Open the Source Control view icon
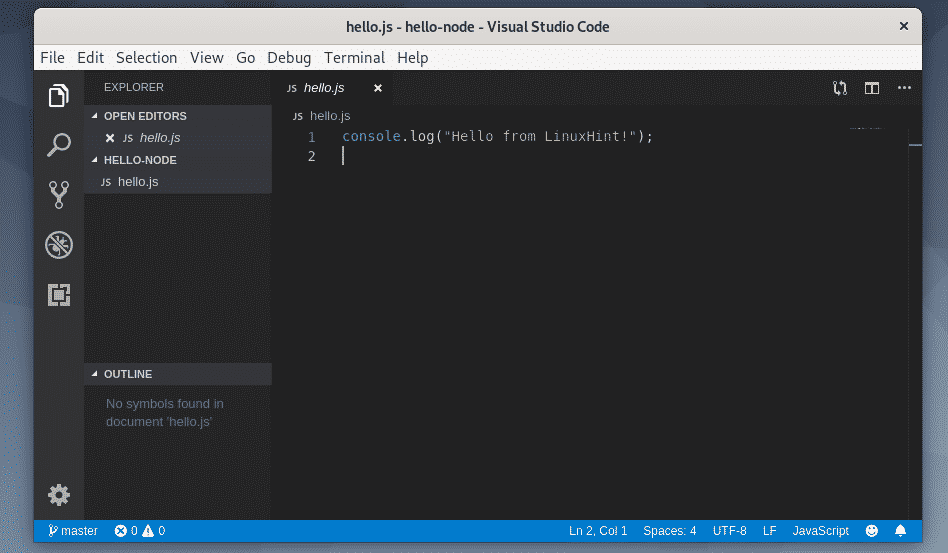The image size is (948, 553). [x=59, y=195]
